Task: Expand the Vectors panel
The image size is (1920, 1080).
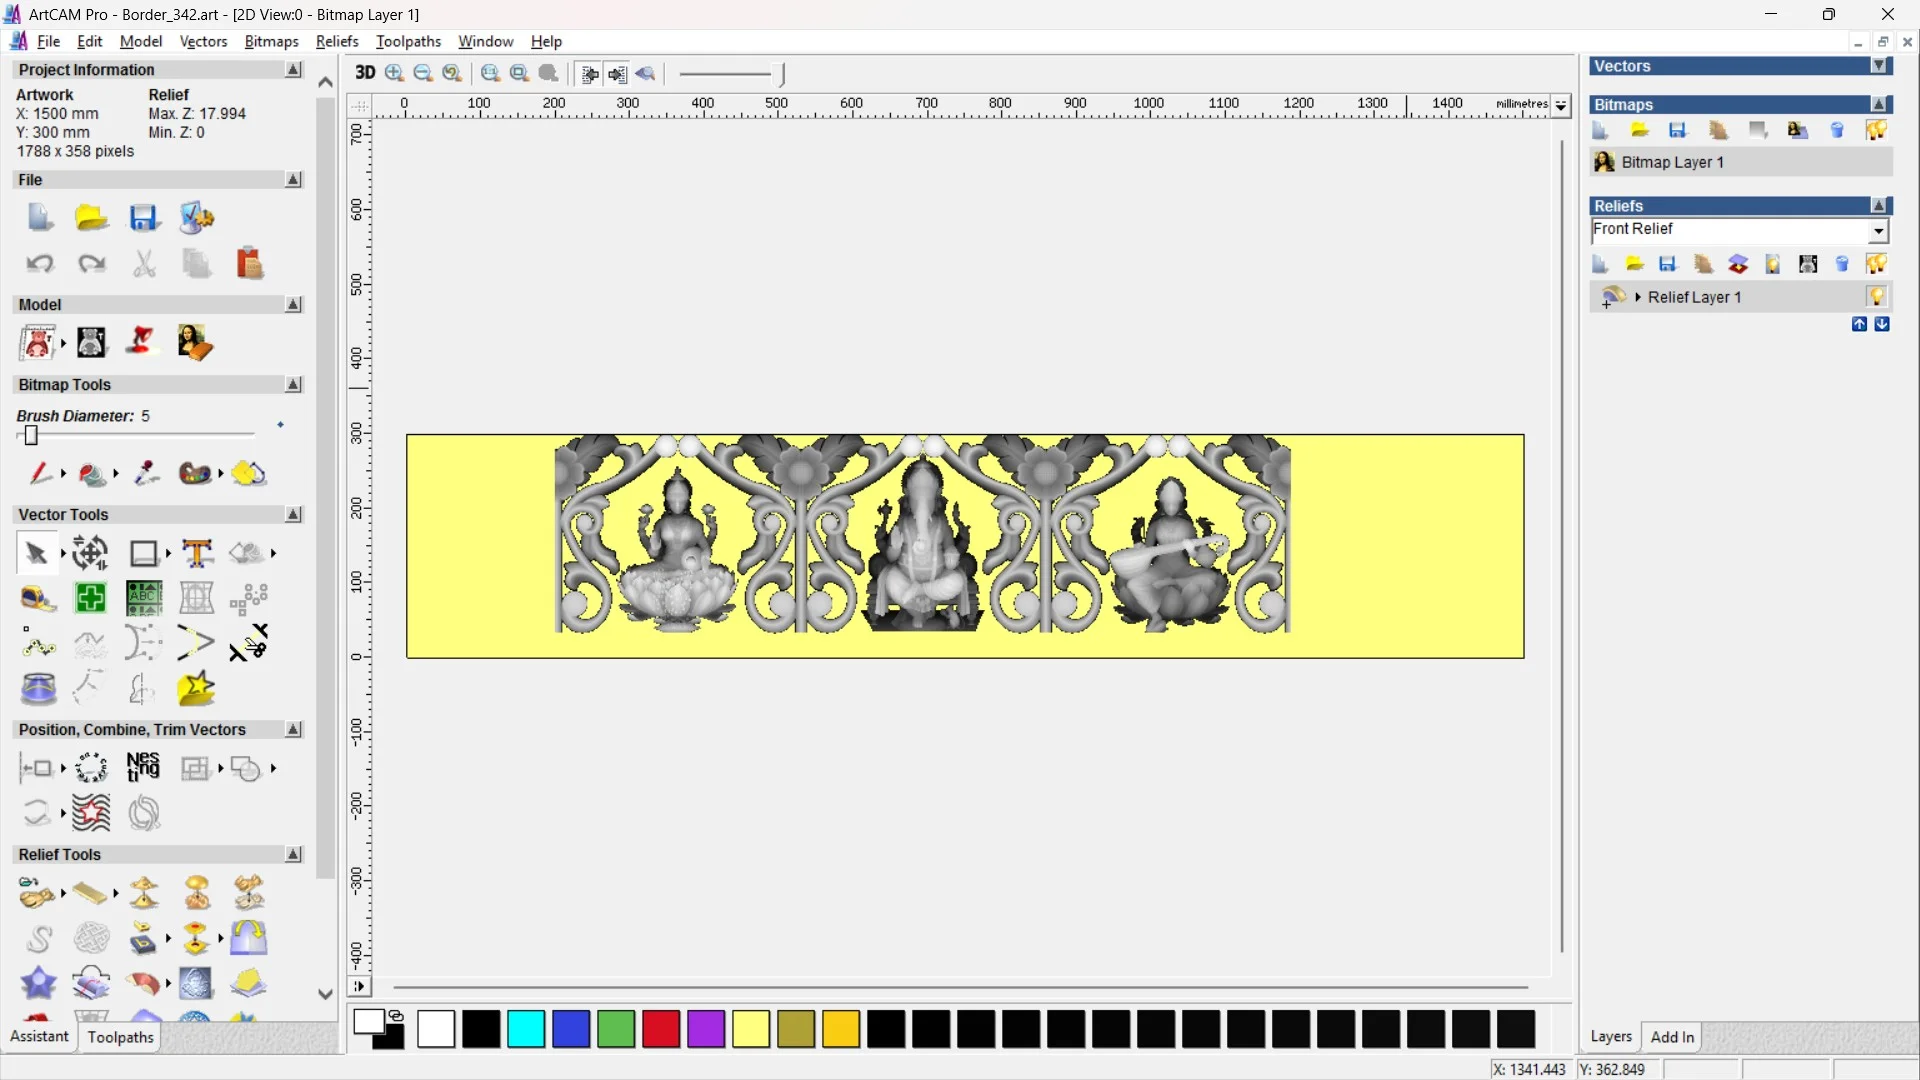Action: 1880,66
